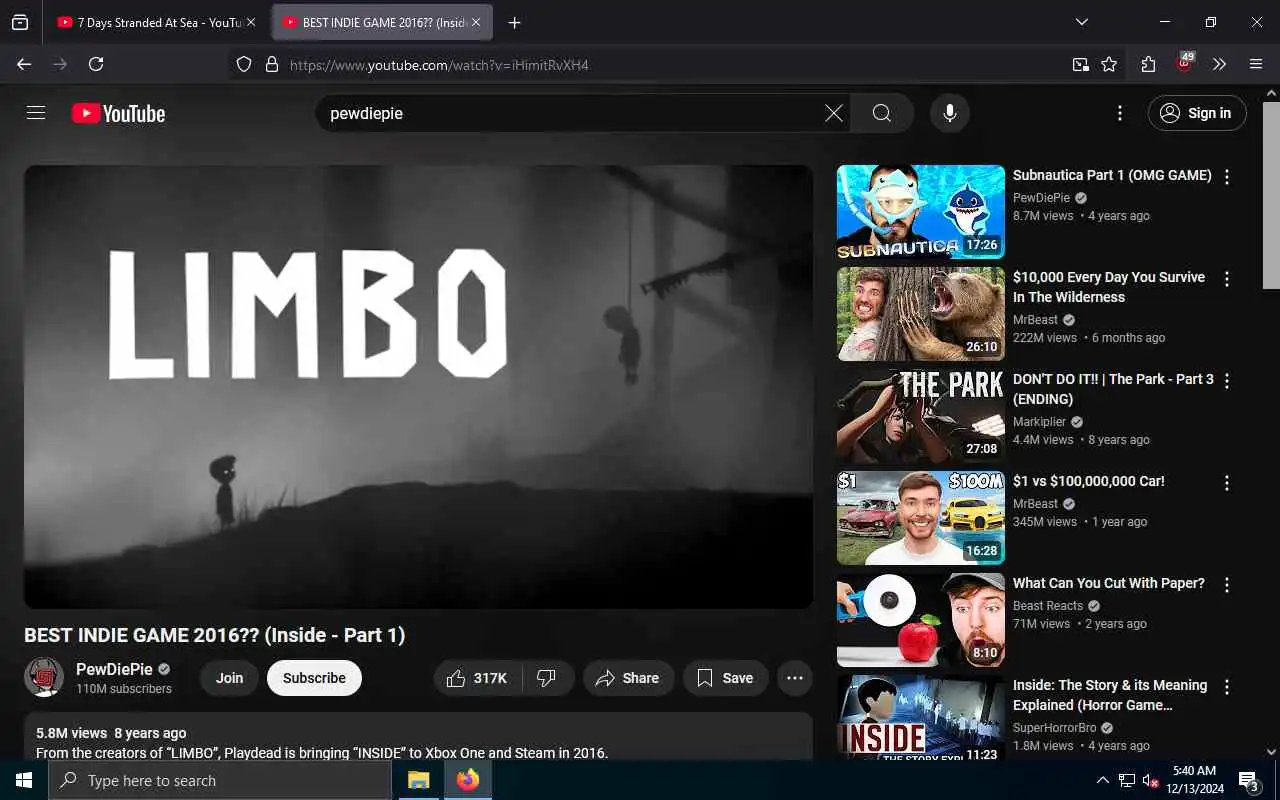This screenshot has width=1280, height=800.
Task: Close the 7 Days Stranded At Sea tab
Action: [251, 22]
